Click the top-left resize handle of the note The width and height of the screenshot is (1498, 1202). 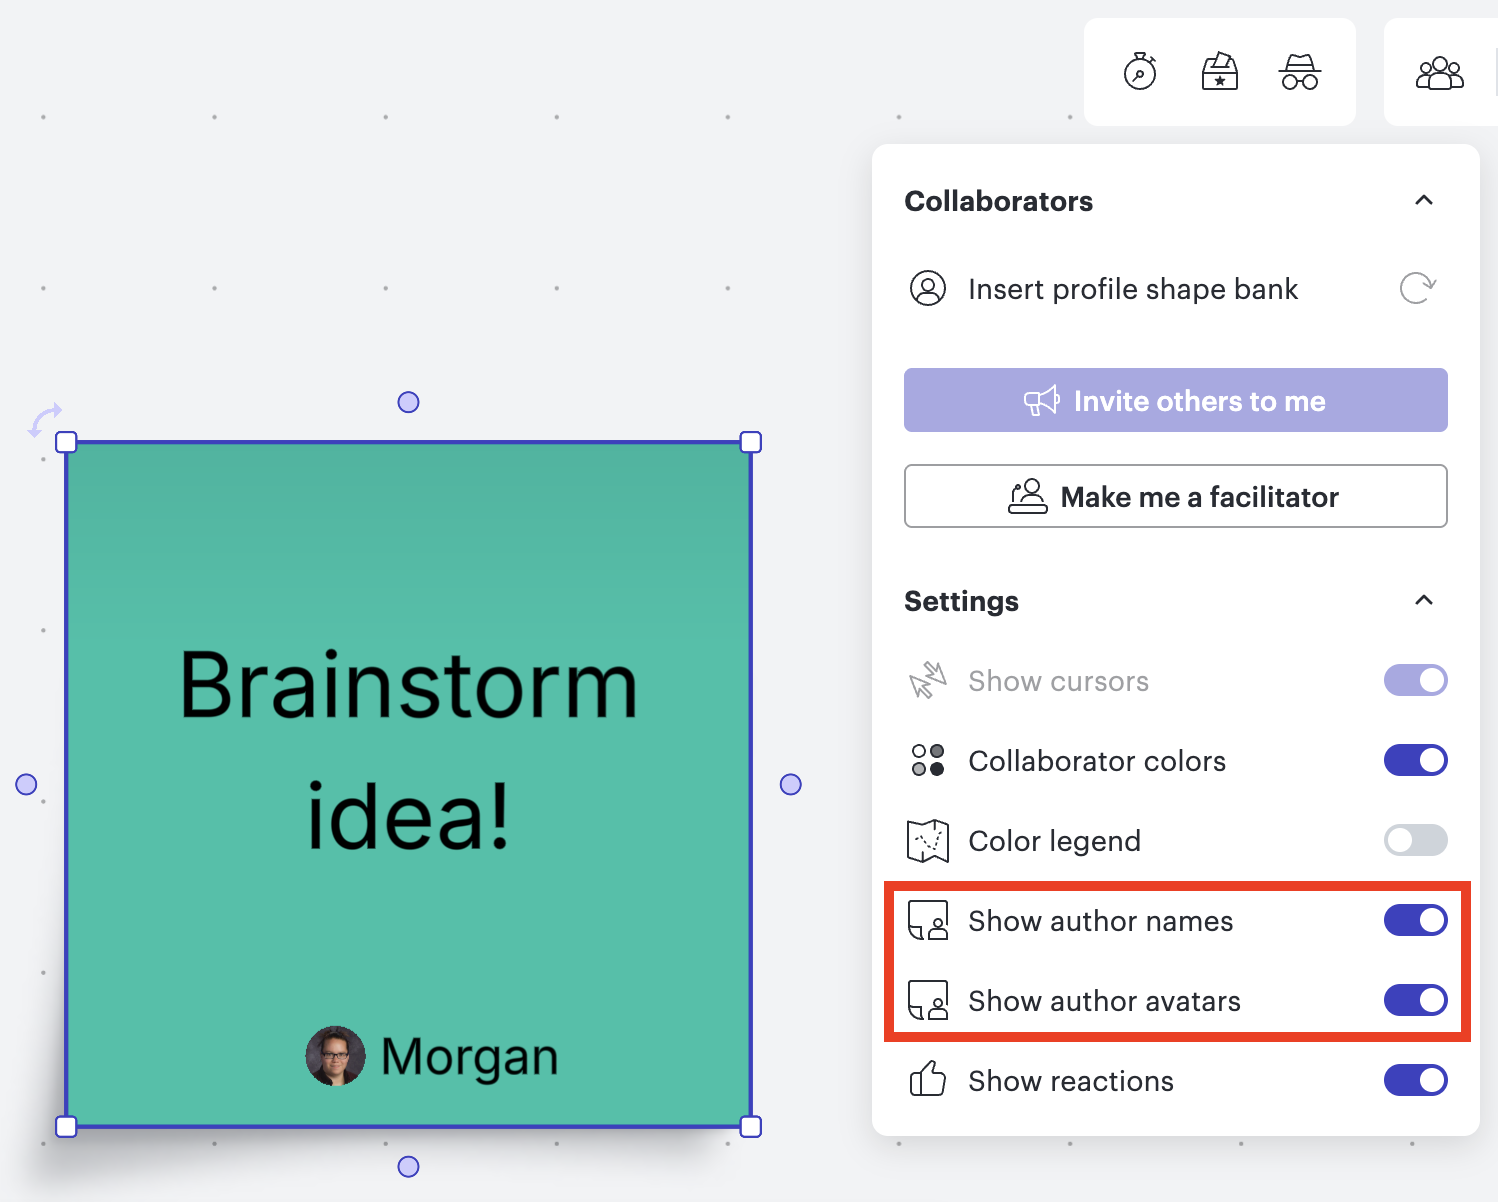66,442
